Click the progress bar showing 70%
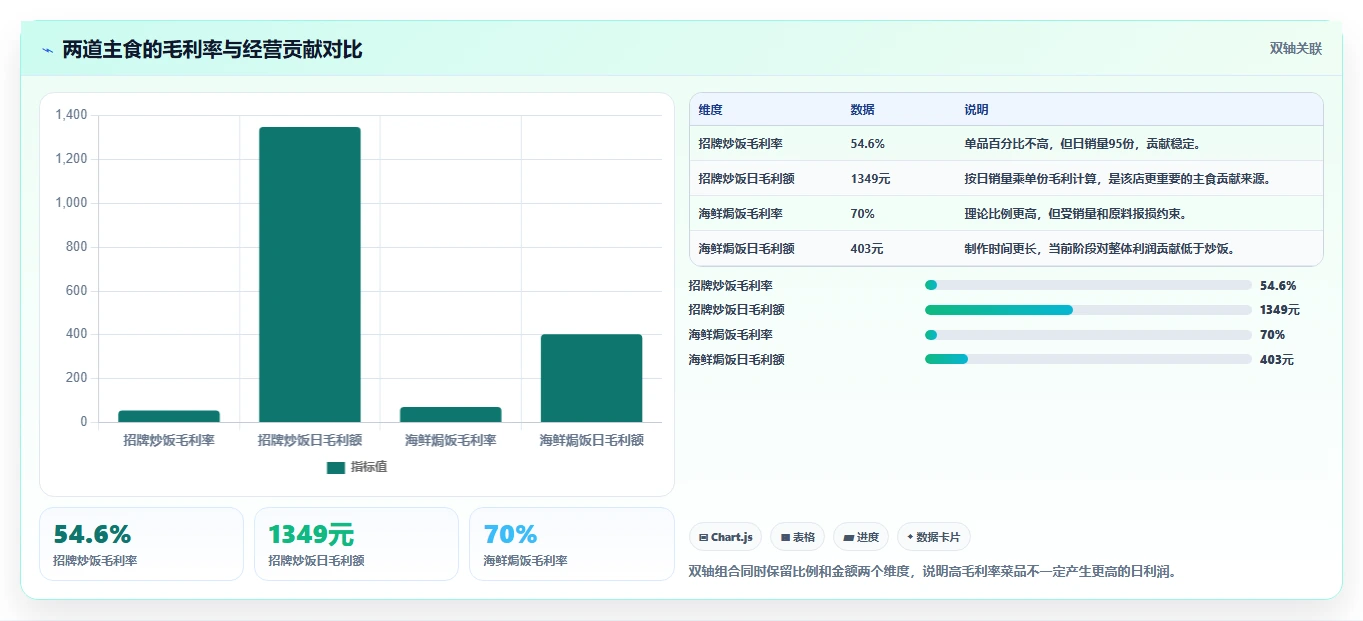 point(1088,335)
